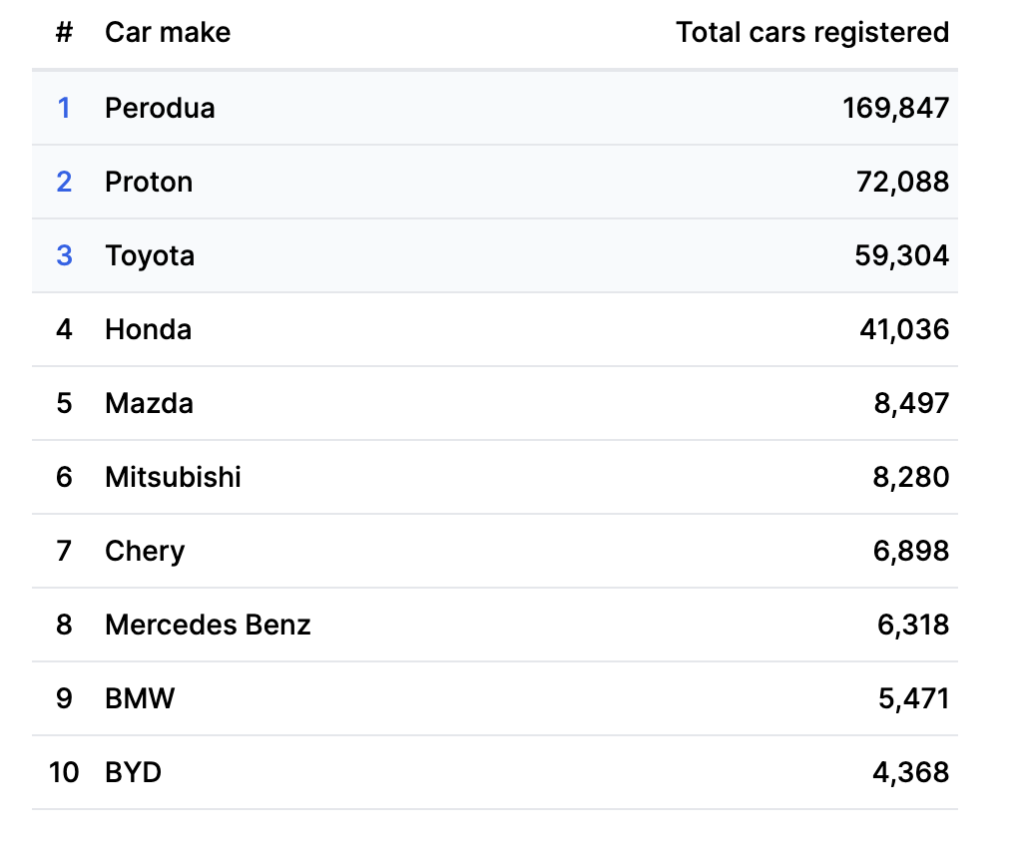The height and width of the screenshot is (852, 1024).
Task: Click on Honda in the table
Action: tap(148, 329)
